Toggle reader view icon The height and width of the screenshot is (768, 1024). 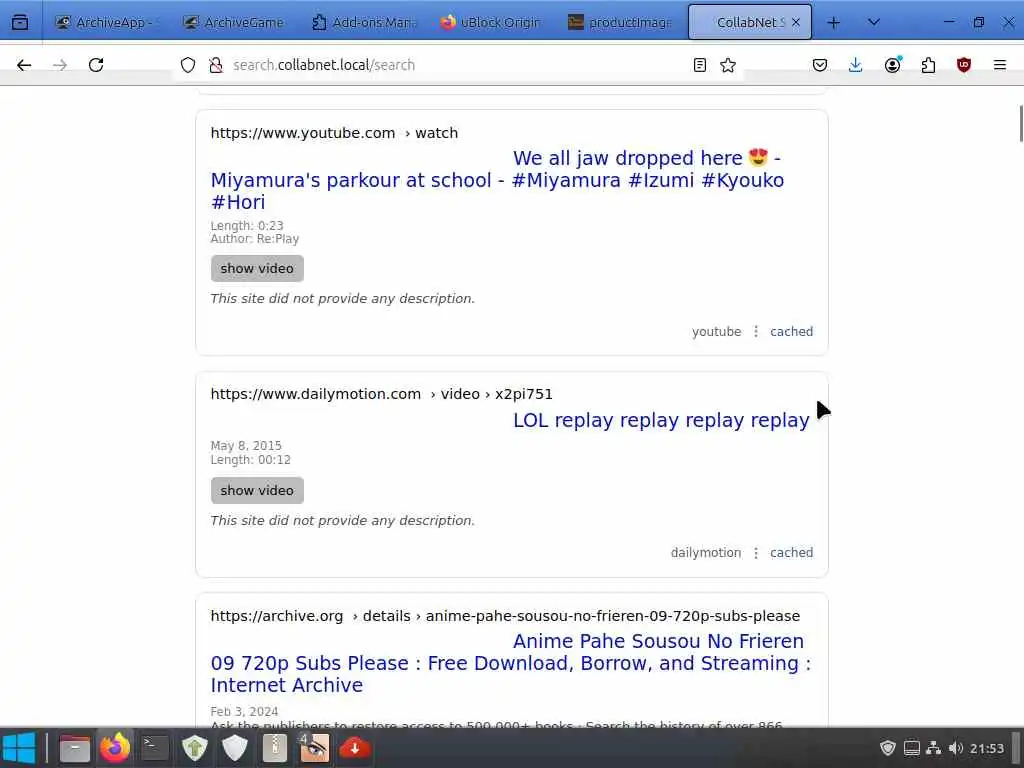click(x=699, y=65)
